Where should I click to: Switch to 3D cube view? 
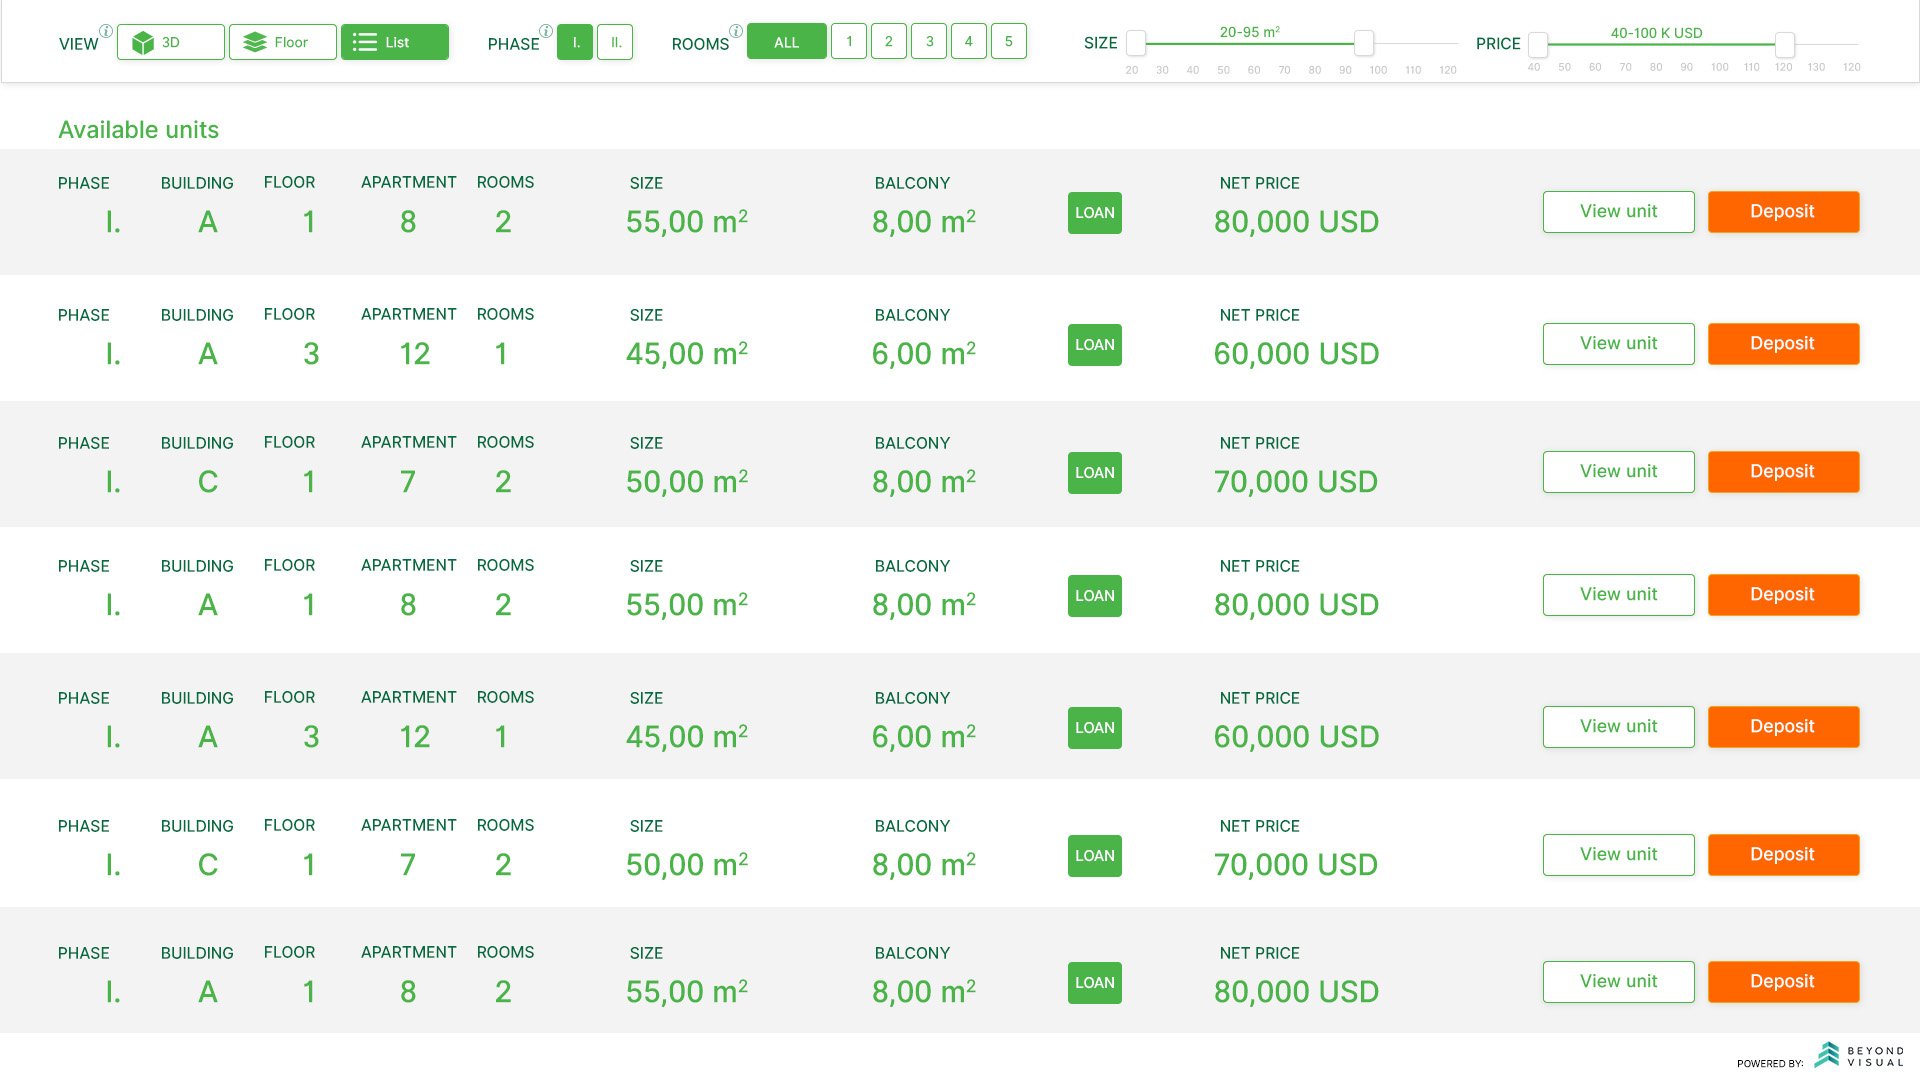[171, 42]
